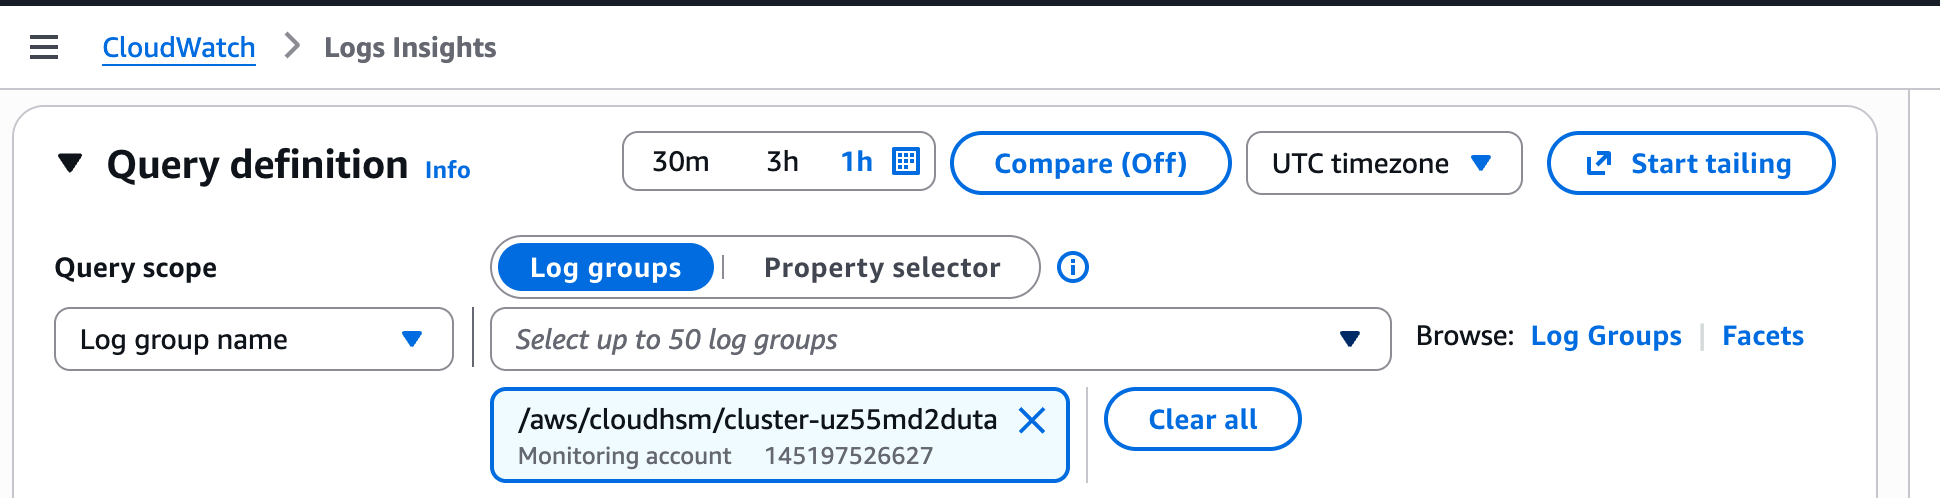Open the Log group name dropdown
Screen dimensions: 1940x498
tap(253, 340)
